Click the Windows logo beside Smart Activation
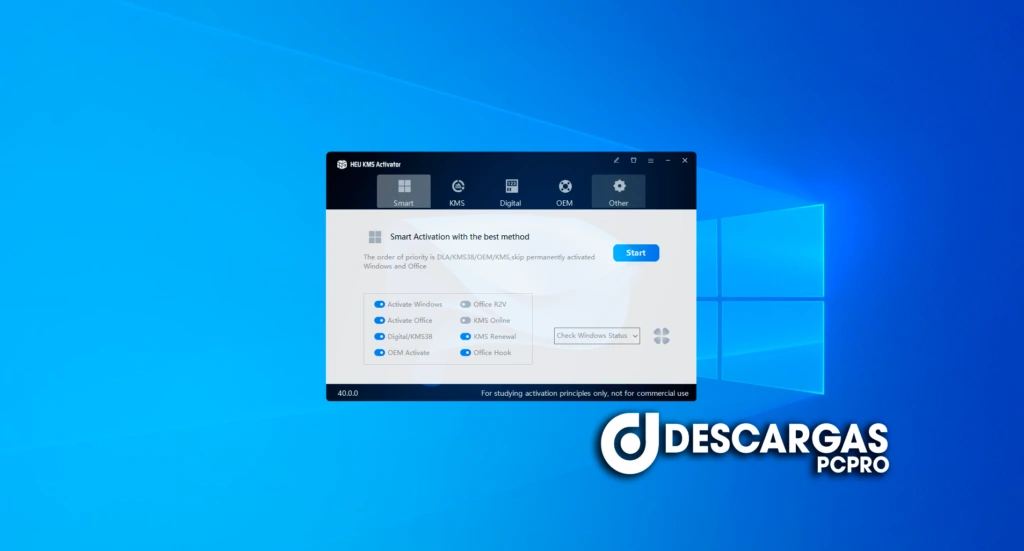Viewport: 1024px width, 551px height. pos(375,237)
